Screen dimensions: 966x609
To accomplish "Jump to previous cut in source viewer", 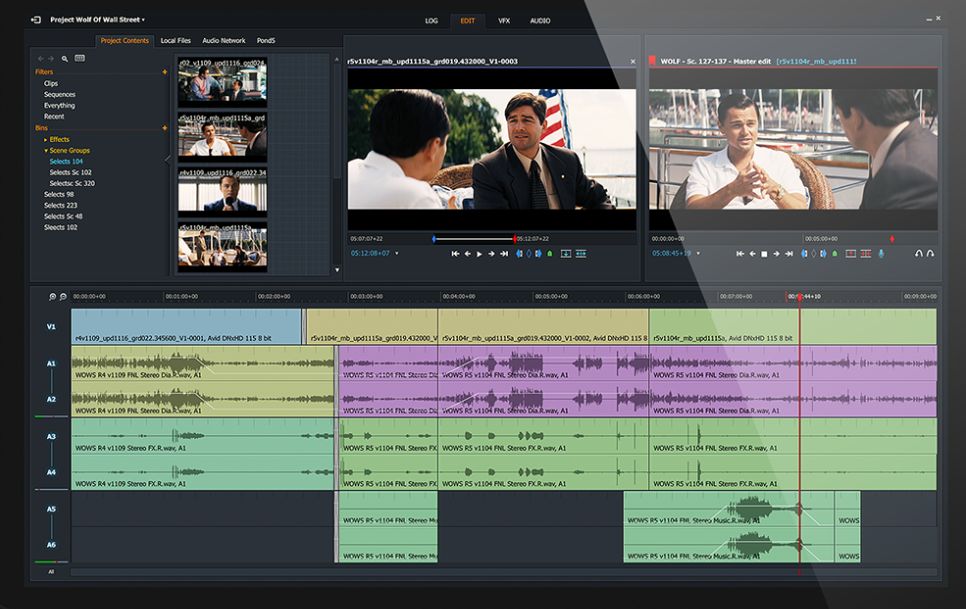I will tap(455, 254).
